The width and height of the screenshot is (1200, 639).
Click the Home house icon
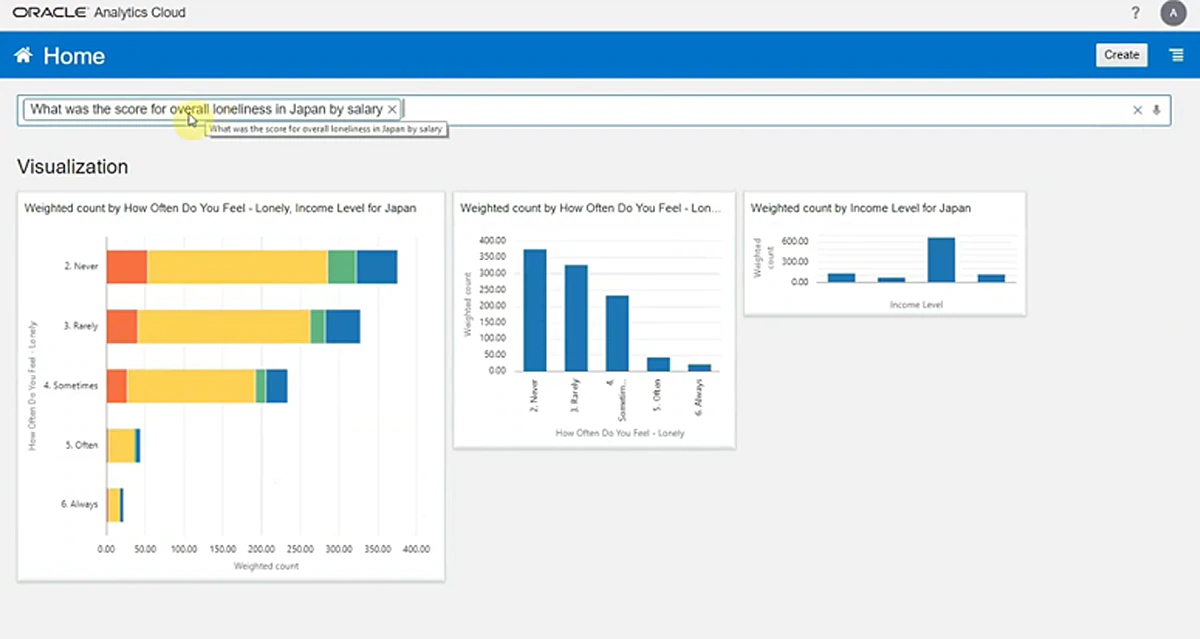(23, 56)
